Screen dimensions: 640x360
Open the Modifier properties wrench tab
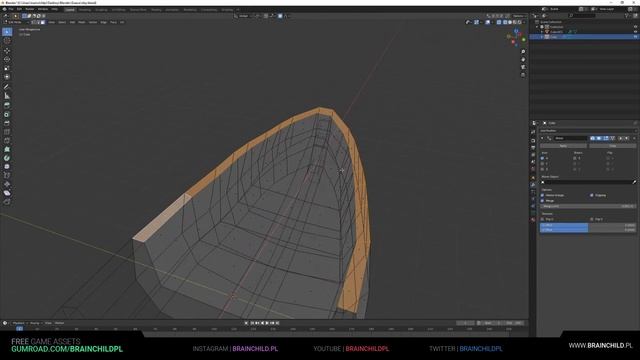tap(533, 184)
